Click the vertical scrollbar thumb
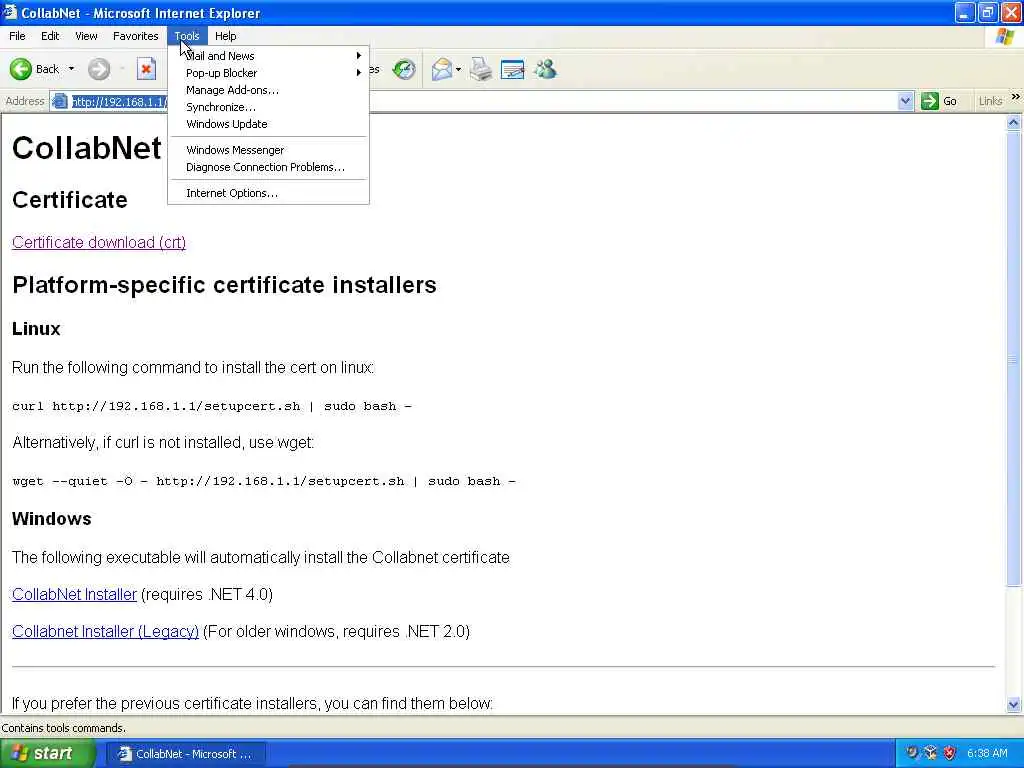The height and width of the screenshot is (768, 1024). click(1014, 358)
